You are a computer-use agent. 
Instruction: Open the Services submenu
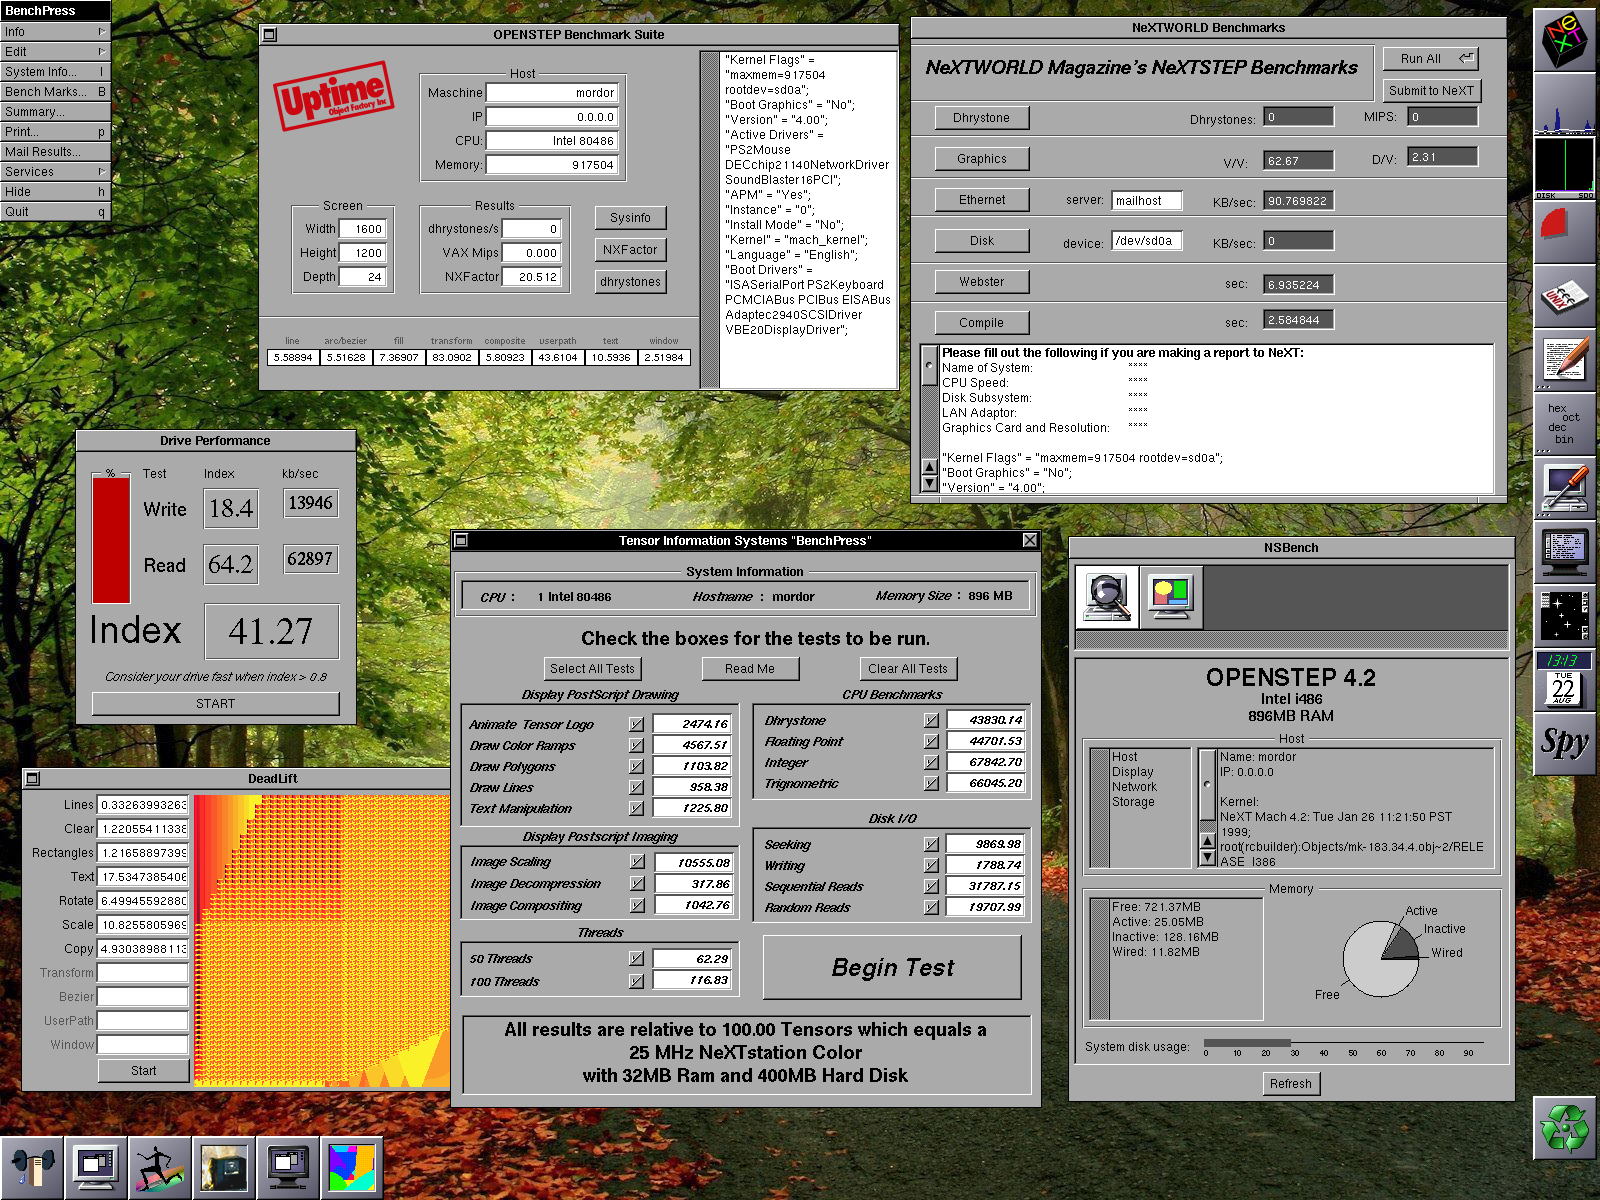(x=55, y=172)
